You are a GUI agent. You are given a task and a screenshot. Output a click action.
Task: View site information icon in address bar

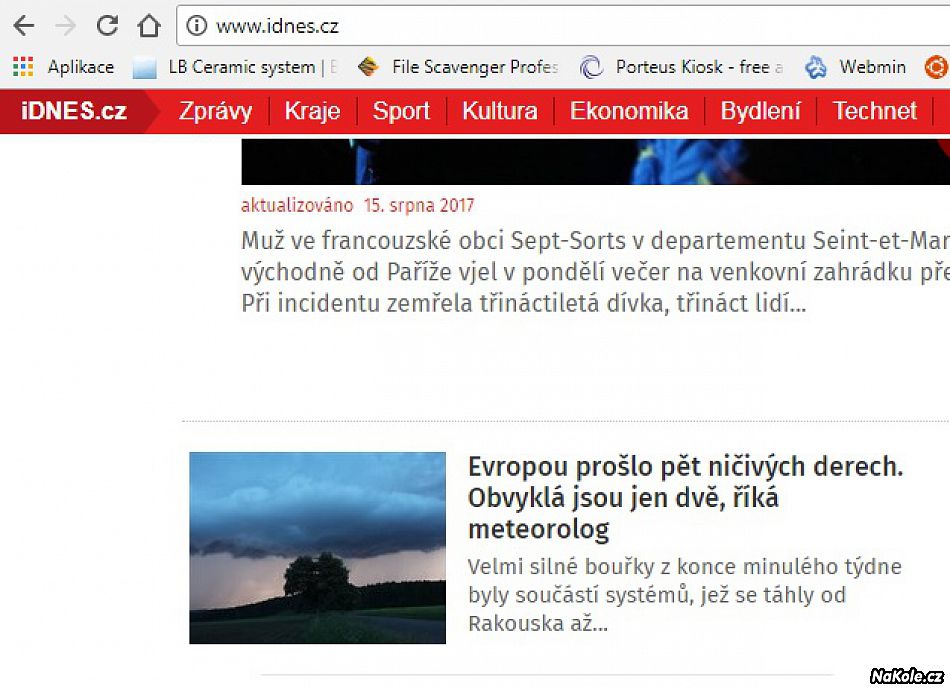(196, 25)
